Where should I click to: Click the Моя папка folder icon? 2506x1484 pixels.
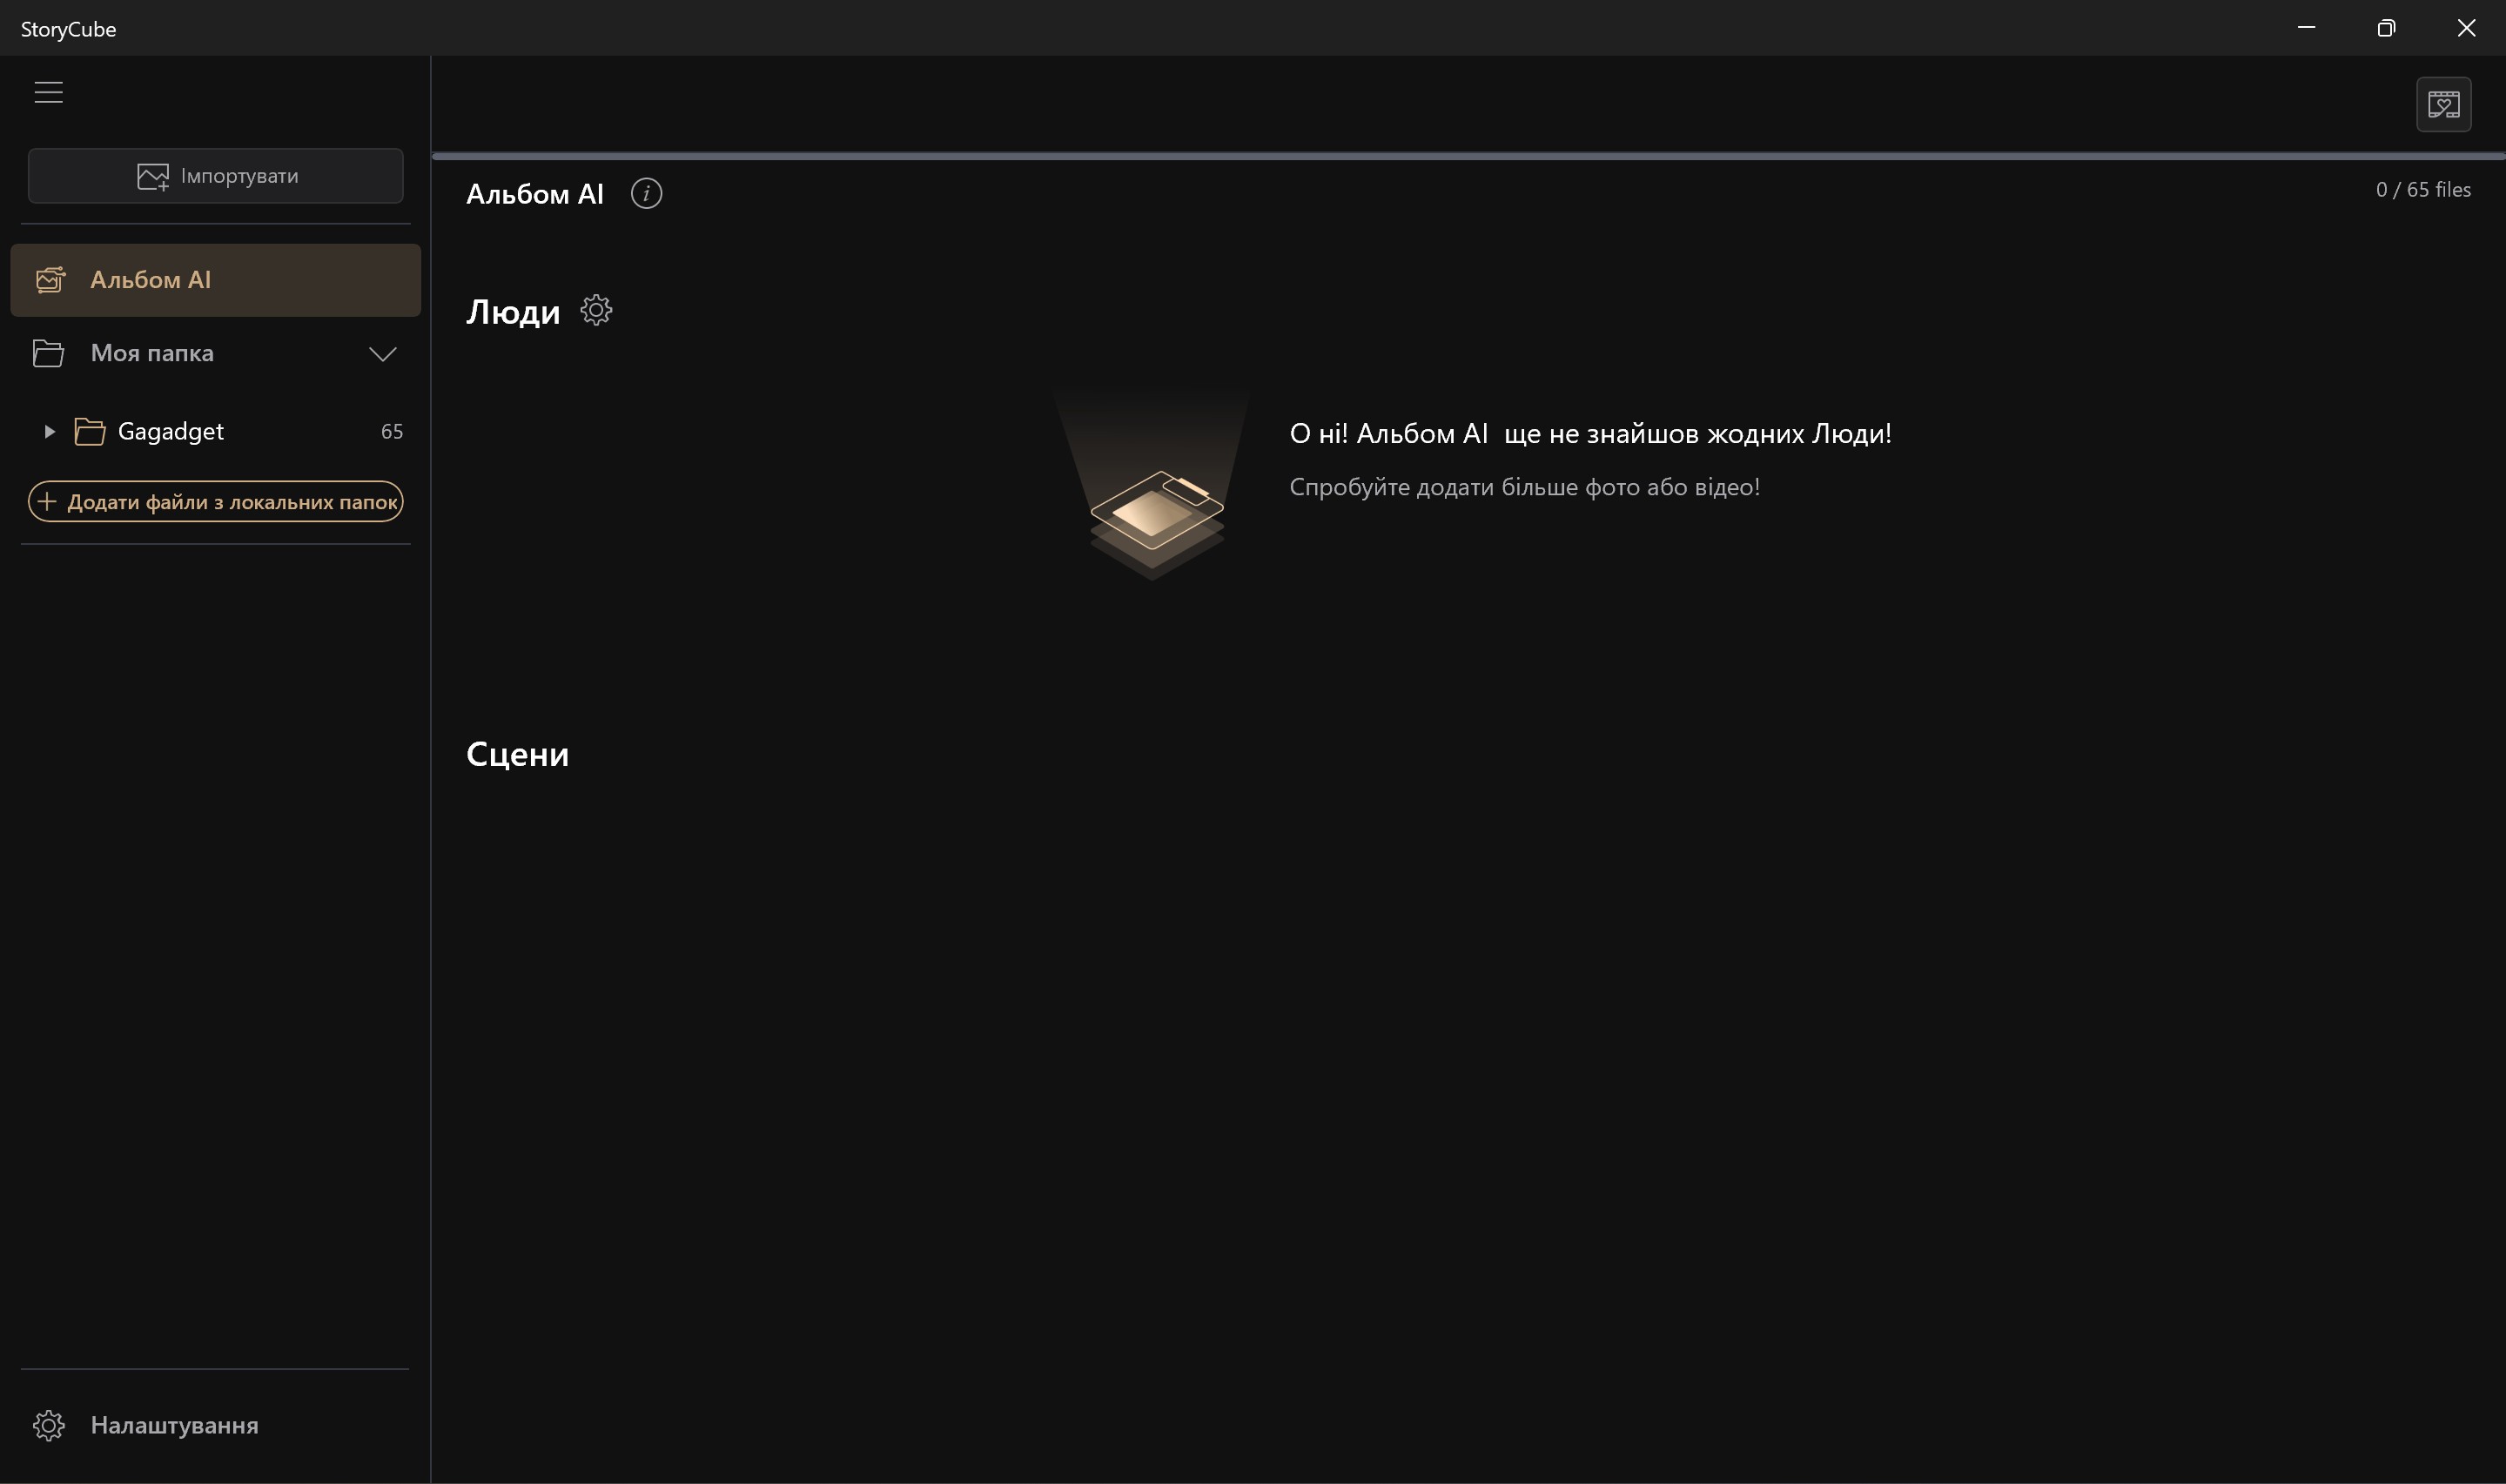coord(48,353)
